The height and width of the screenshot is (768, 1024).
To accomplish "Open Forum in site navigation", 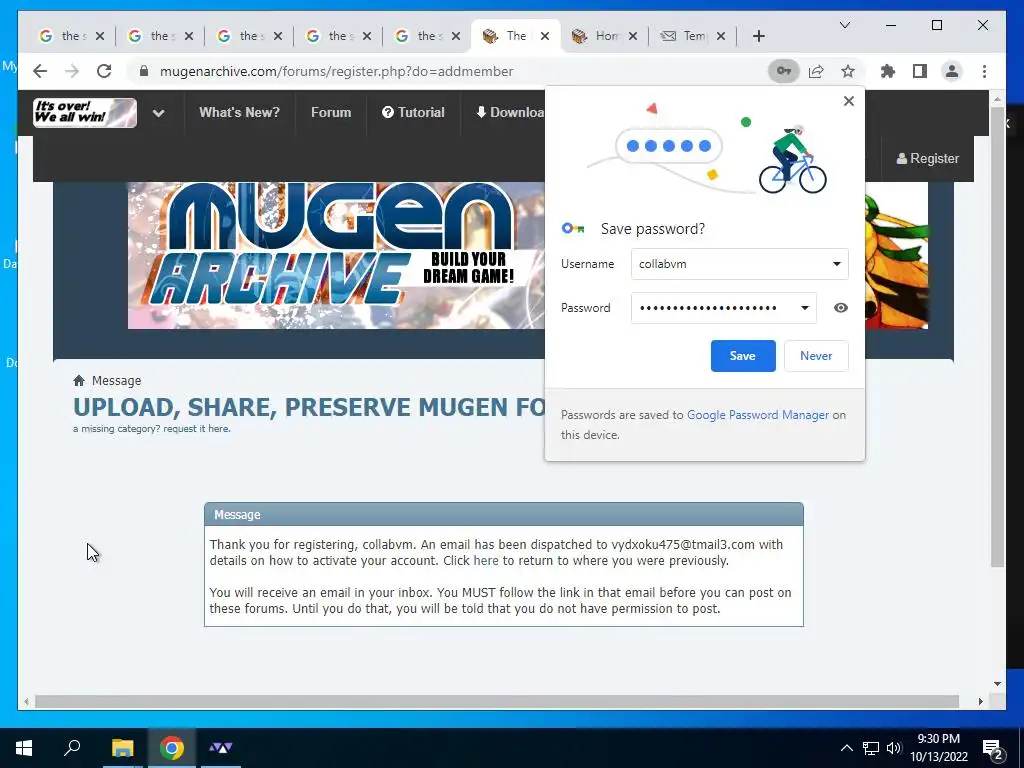I will (331, 112).
